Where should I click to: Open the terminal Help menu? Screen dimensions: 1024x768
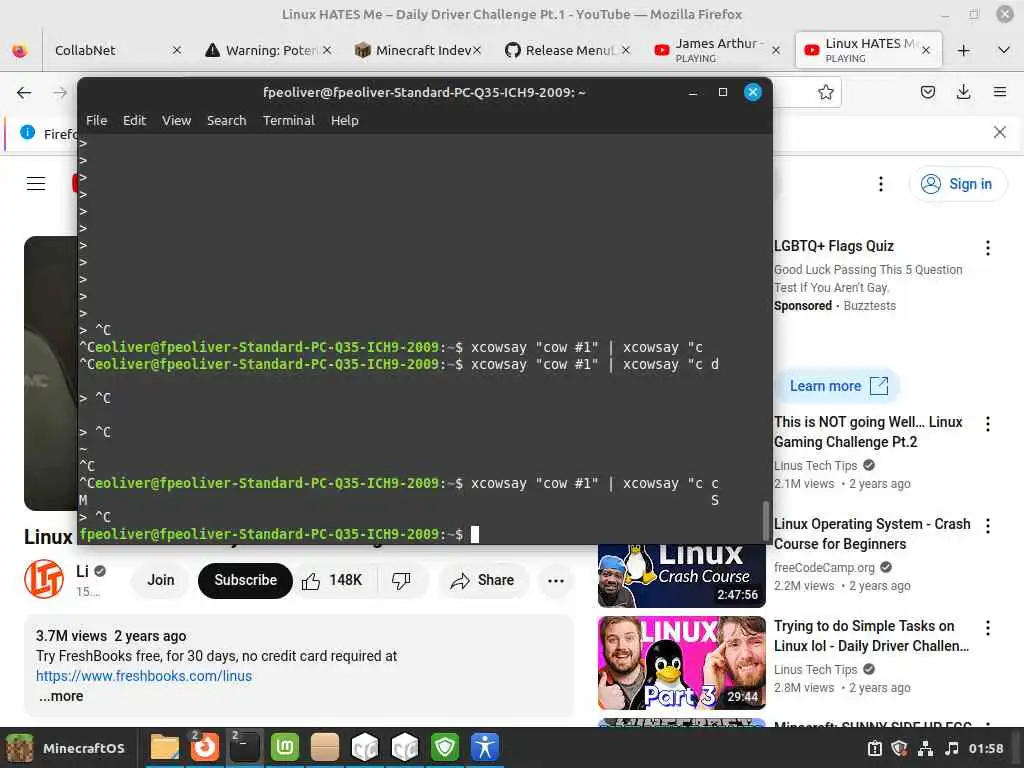point(344,120)
